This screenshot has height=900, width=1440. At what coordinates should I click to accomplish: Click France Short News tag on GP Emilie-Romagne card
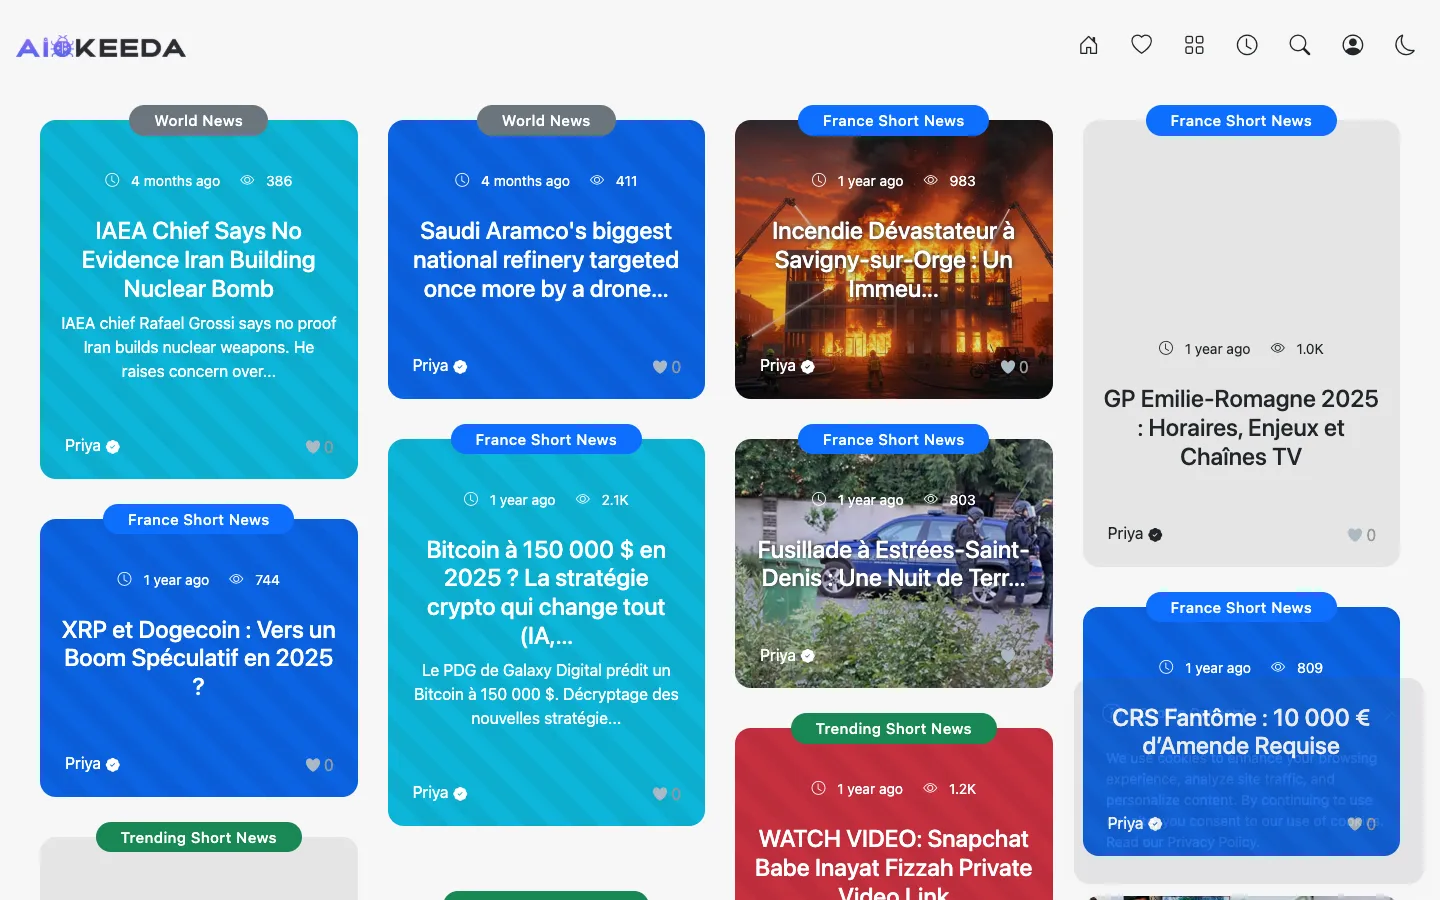pyautogui.click(x=1241, y=121)
